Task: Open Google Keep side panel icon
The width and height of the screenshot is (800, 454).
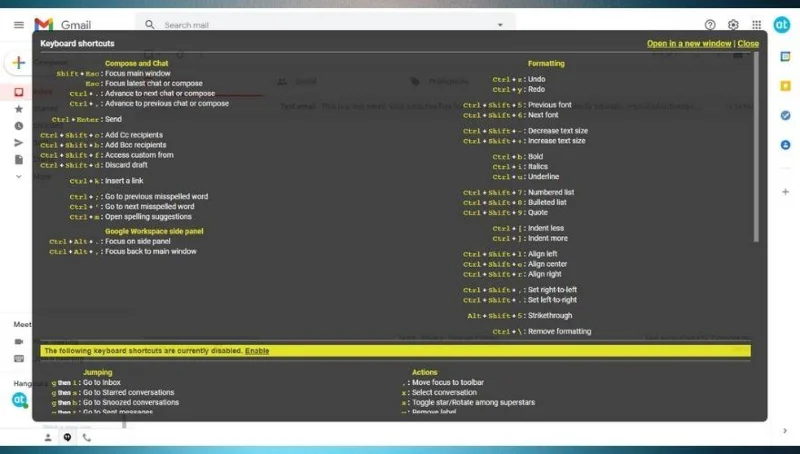Action: (785, 86)
